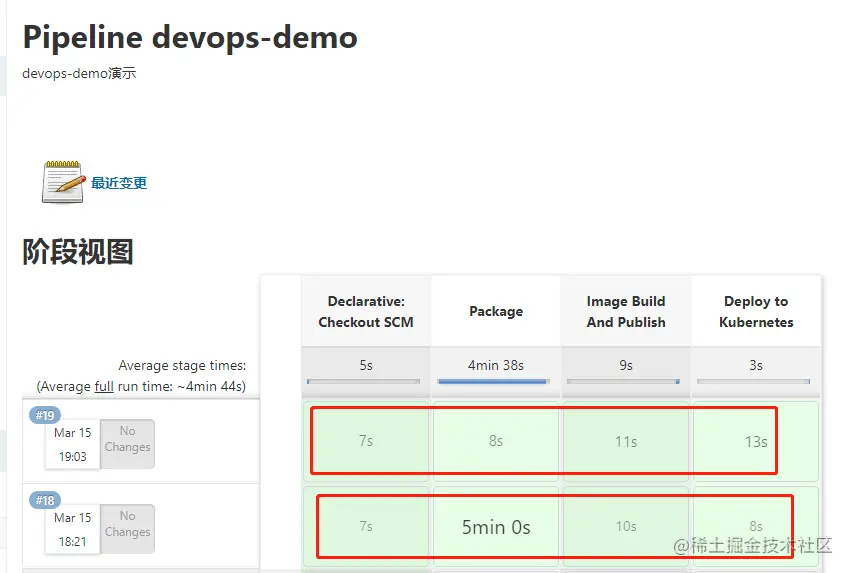The height and width of the screenshot is (573, 850).
Task: Click the 阶段视图 heading
Action: point(78,252)
